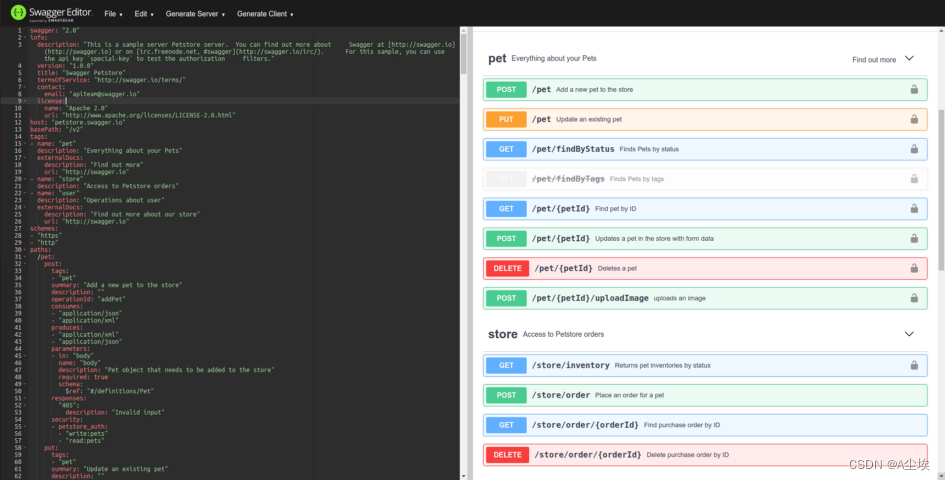
Task: Click the required: true line
Action: 83,377
